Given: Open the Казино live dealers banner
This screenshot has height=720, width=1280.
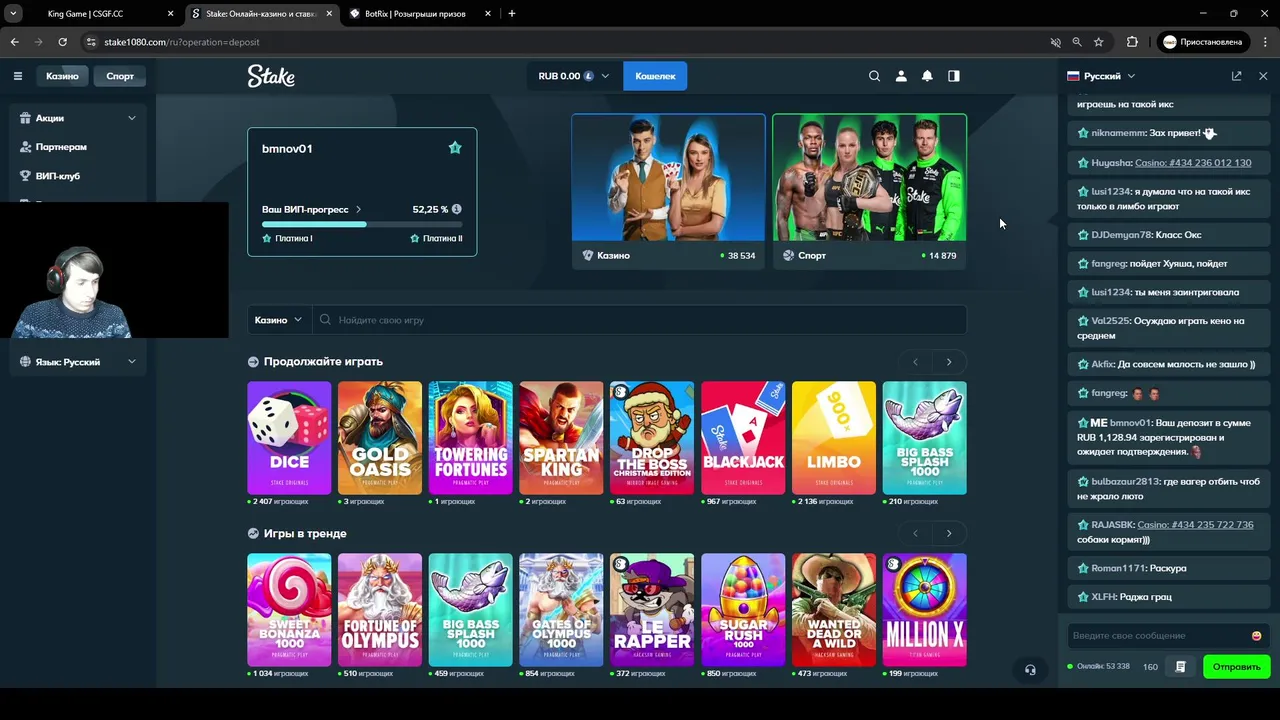Looking at the screenshot, I should 668,192.
